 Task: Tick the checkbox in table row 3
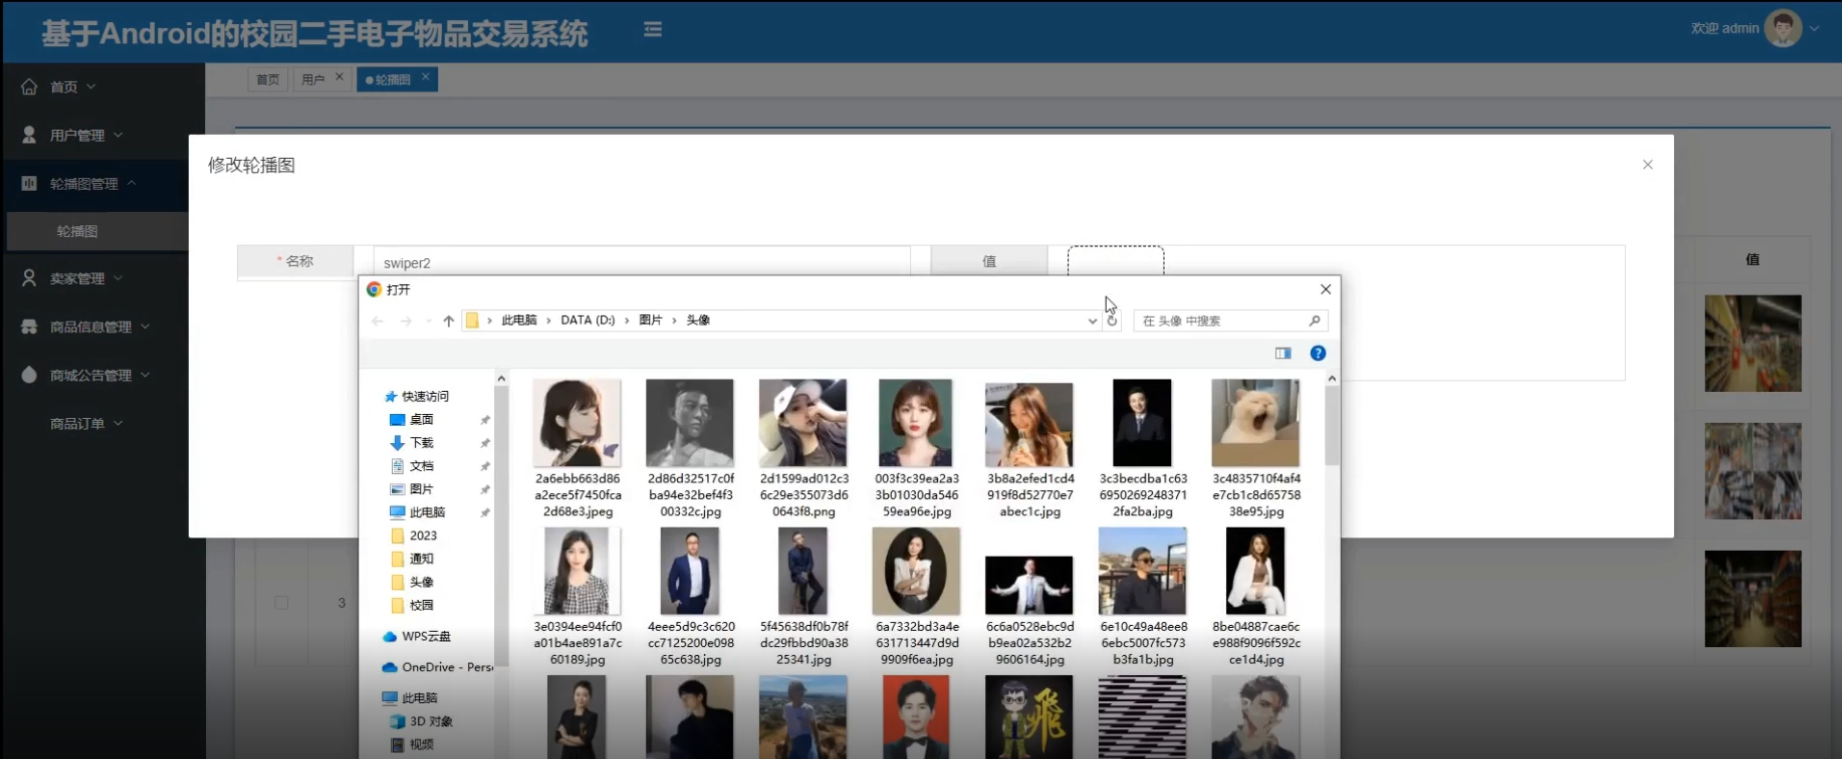[282, 603]
